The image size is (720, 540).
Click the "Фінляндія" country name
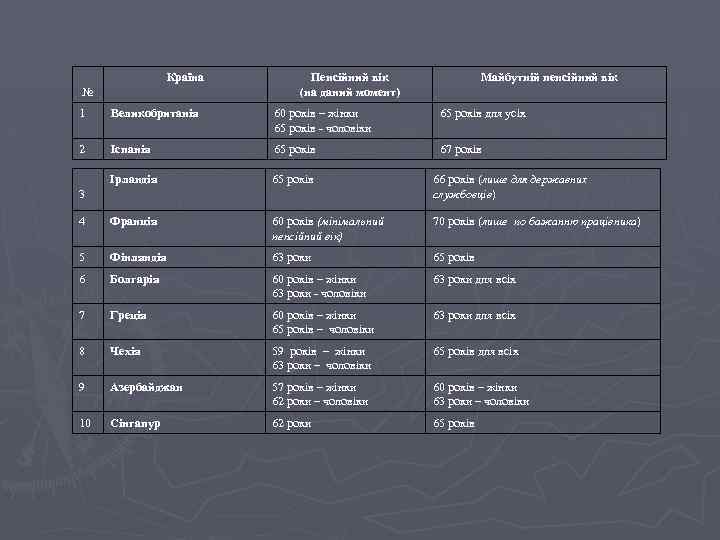[x=139, y=257]
